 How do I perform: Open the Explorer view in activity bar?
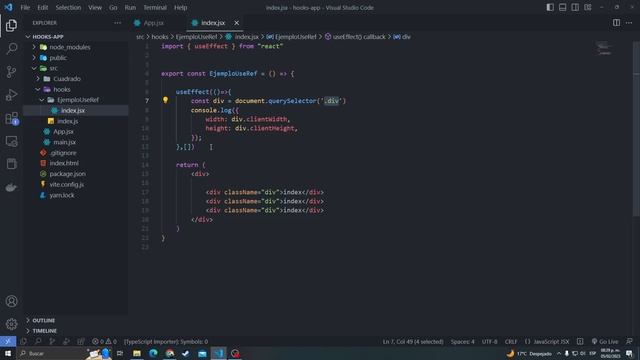tap(11, 25)
